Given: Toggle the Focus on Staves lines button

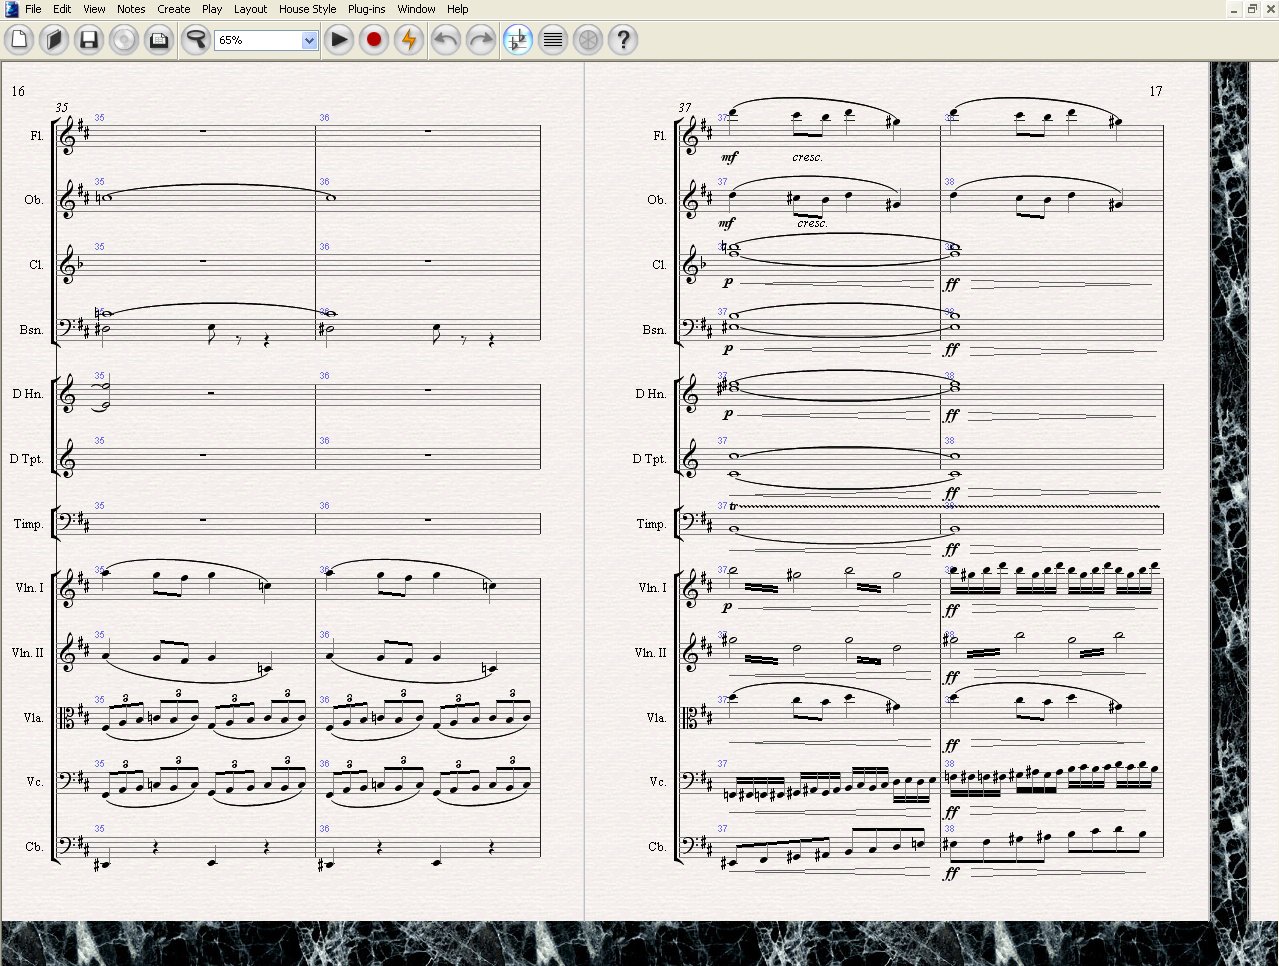Looking at the screenshot, I should tap(553, 40).
